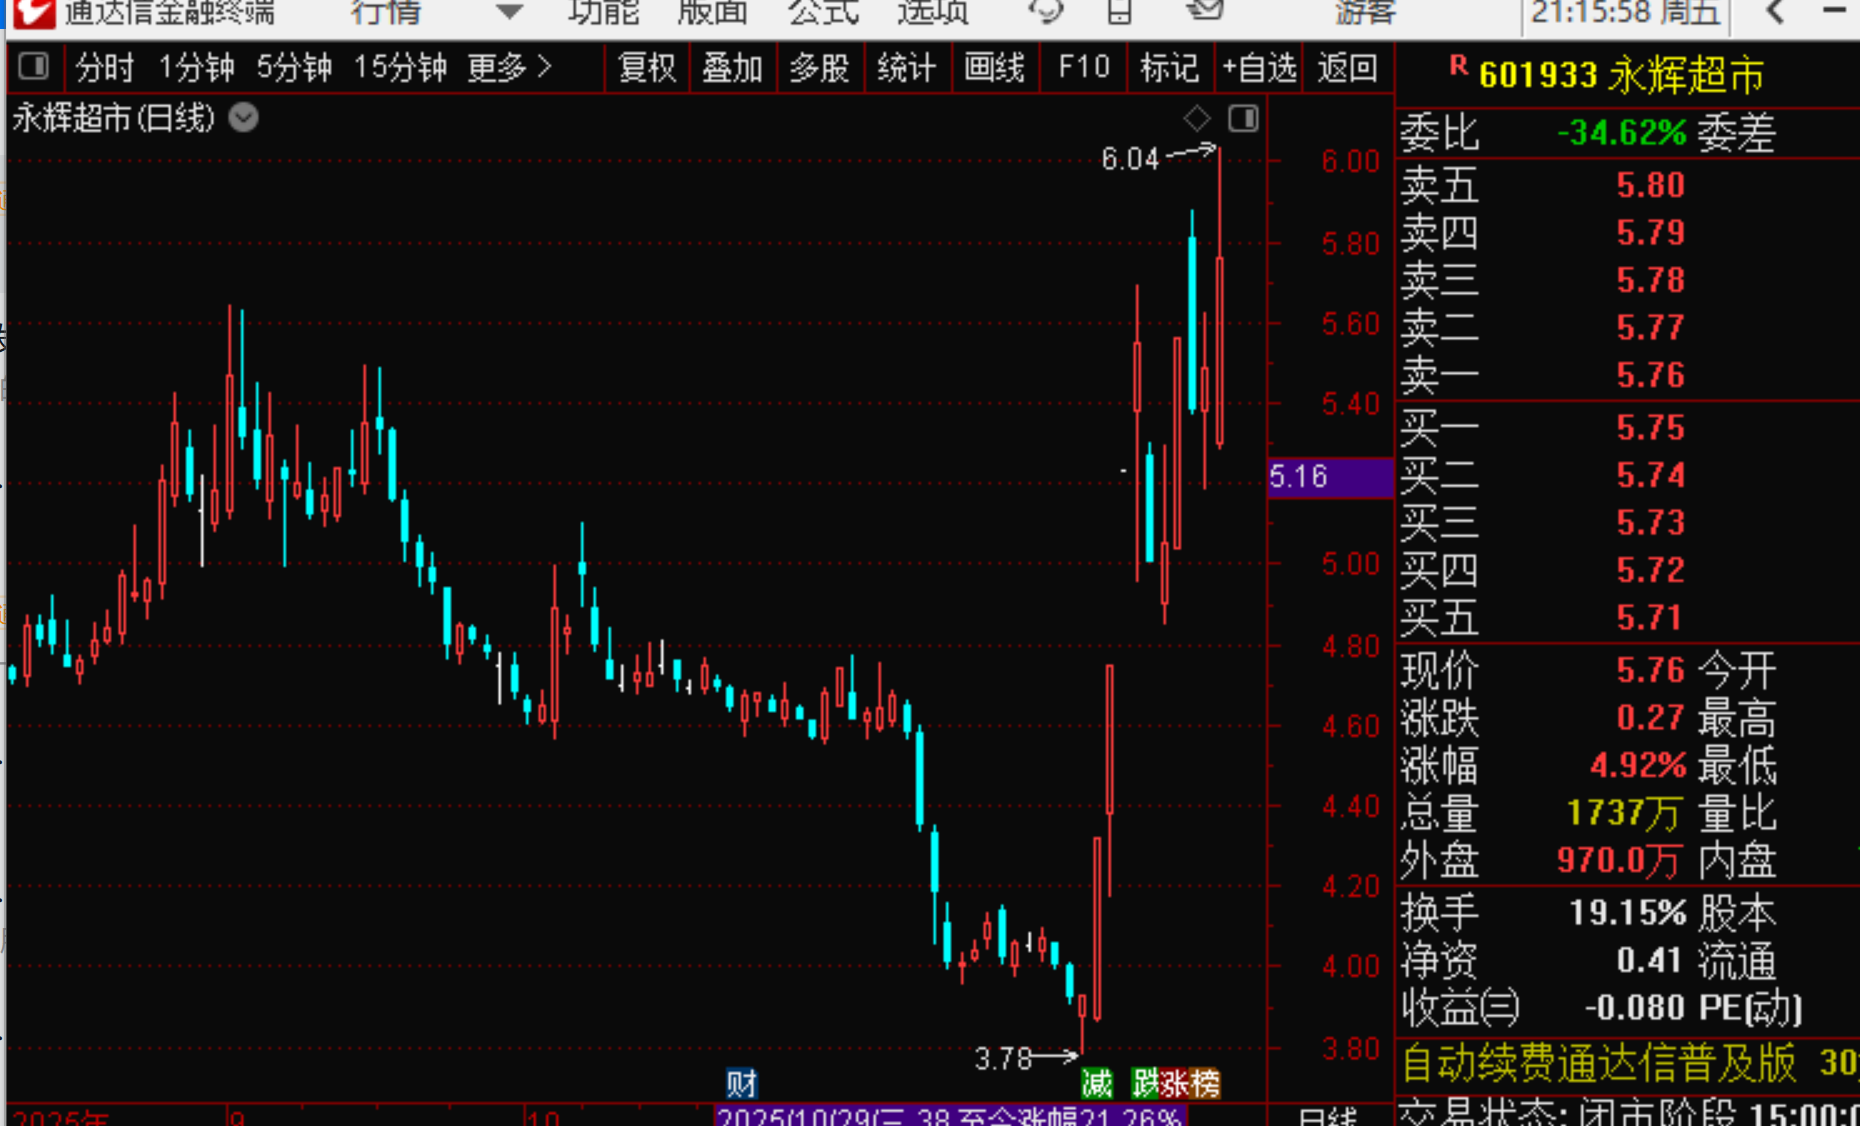The image size is (1860, 1126).
Task: Click 买五 price 5.71
Action: click(1651, 617)
